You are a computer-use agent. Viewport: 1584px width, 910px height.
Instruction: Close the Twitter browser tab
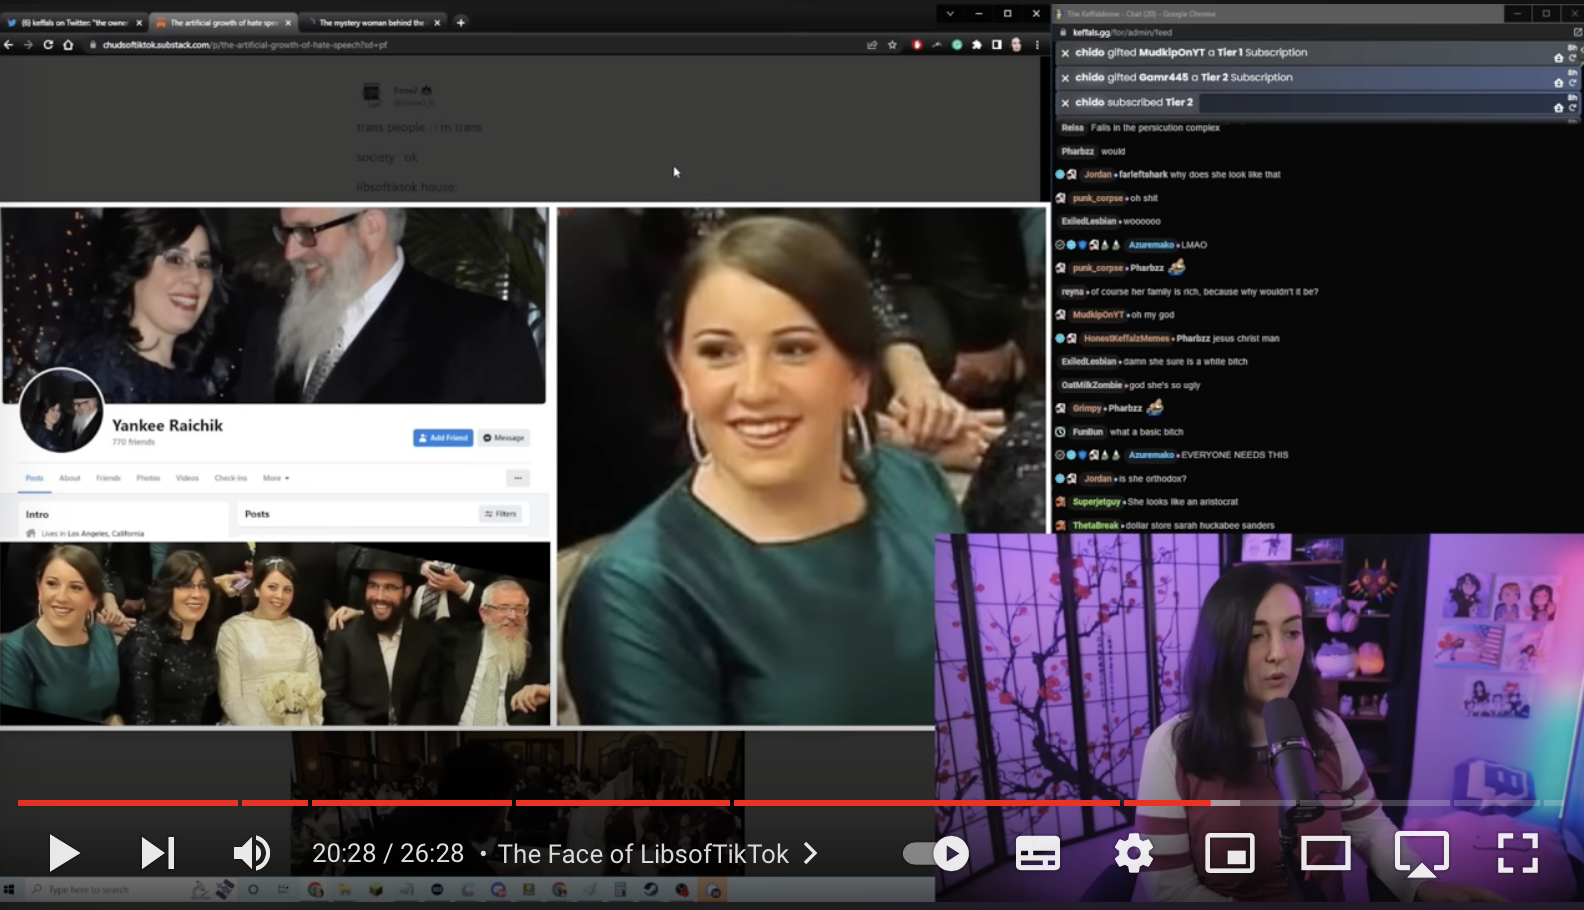[x=139, y=22]
